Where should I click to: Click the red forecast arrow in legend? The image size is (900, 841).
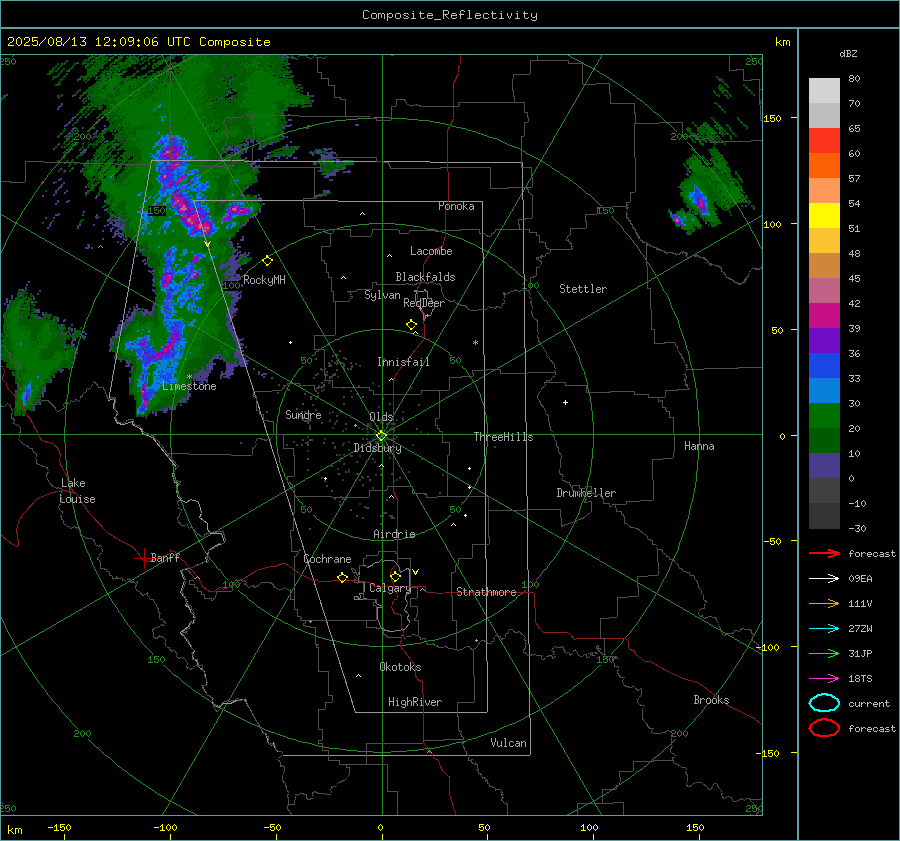pos(824,553)
